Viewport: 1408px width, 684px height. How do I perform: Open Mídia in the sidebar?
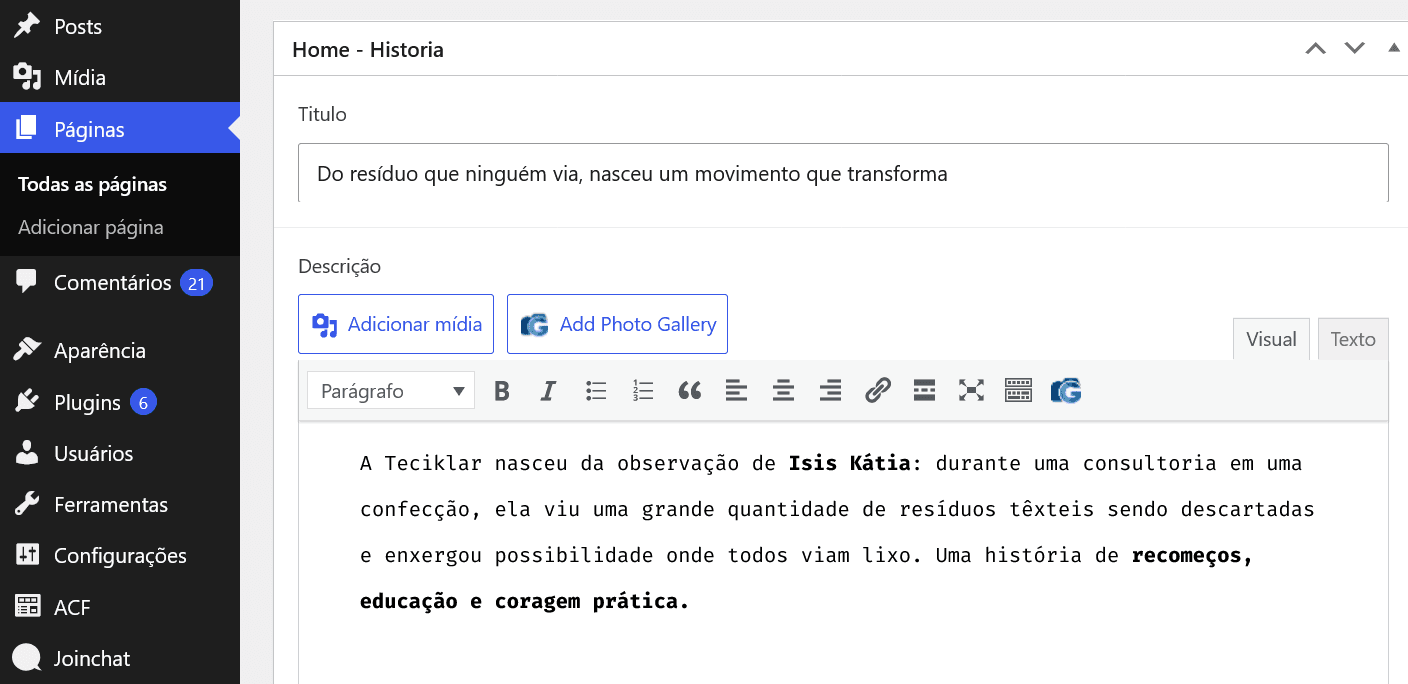120,77
